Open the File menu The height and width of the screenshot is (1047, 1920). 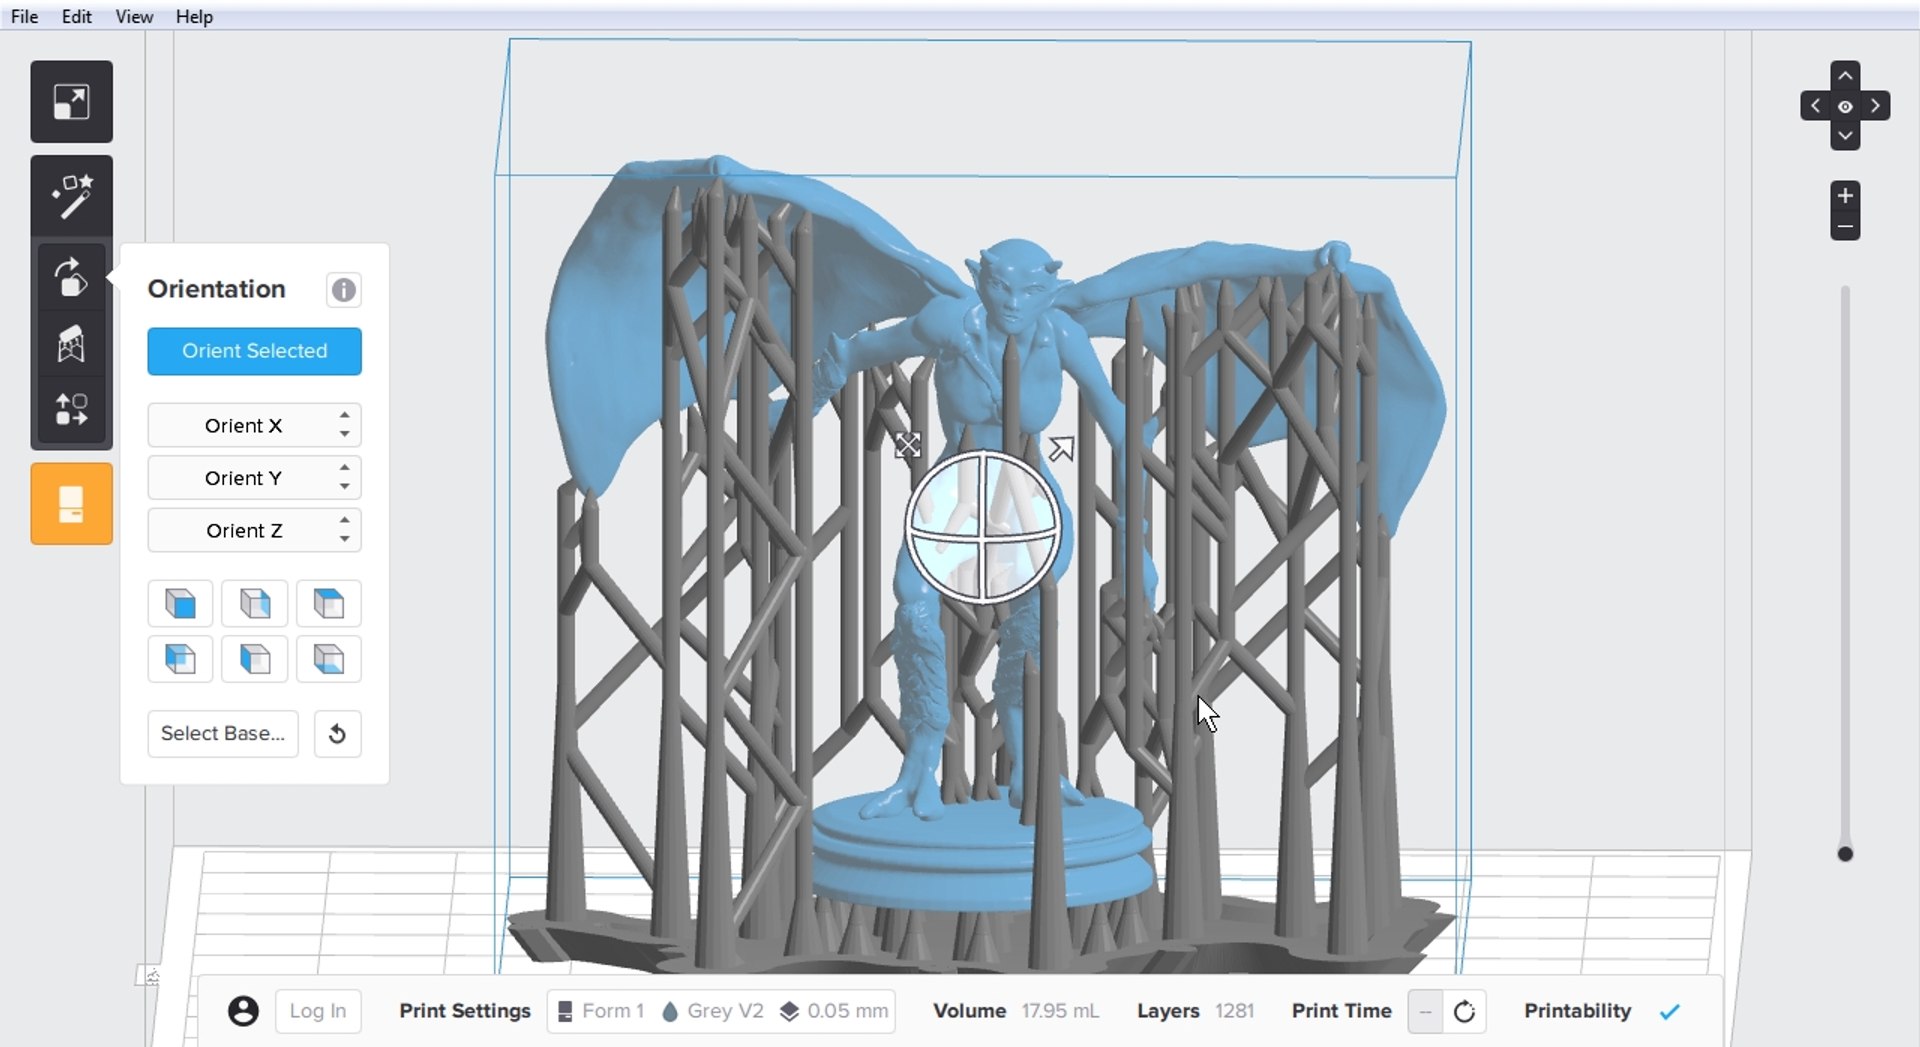24,16
